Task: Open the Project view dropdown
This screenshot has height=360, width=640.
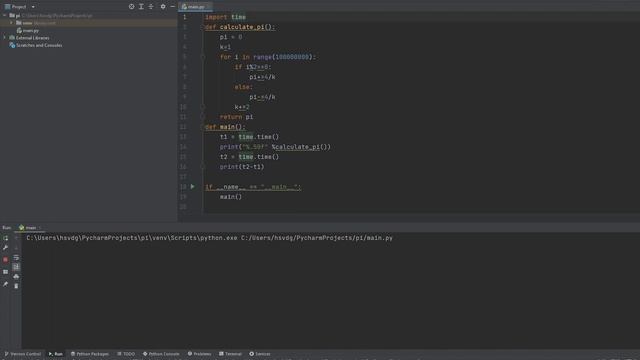Action: (x=33, y=7)
